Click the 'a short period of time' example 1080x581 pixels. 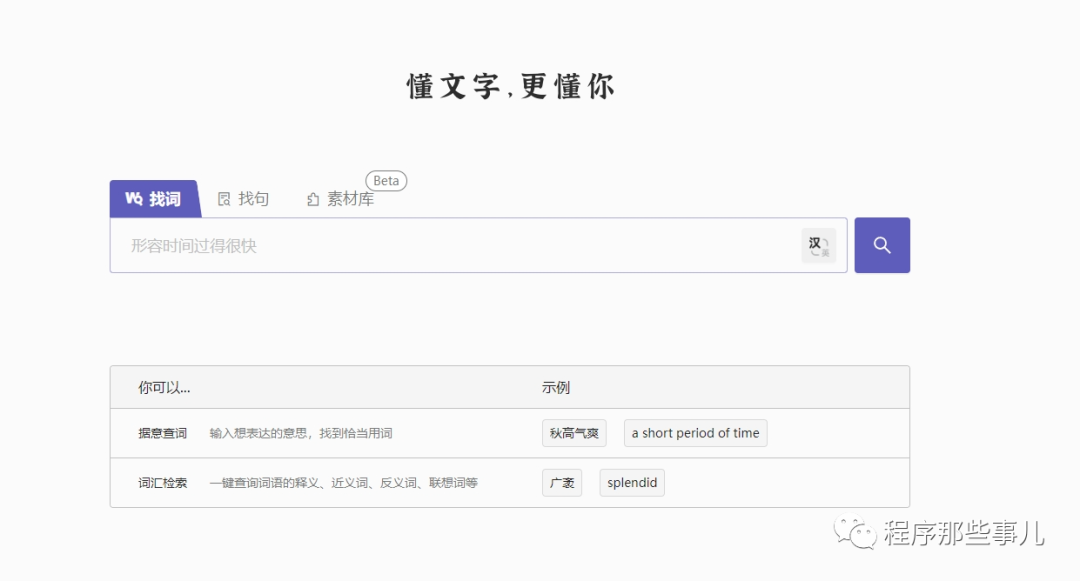click(695, 432)
